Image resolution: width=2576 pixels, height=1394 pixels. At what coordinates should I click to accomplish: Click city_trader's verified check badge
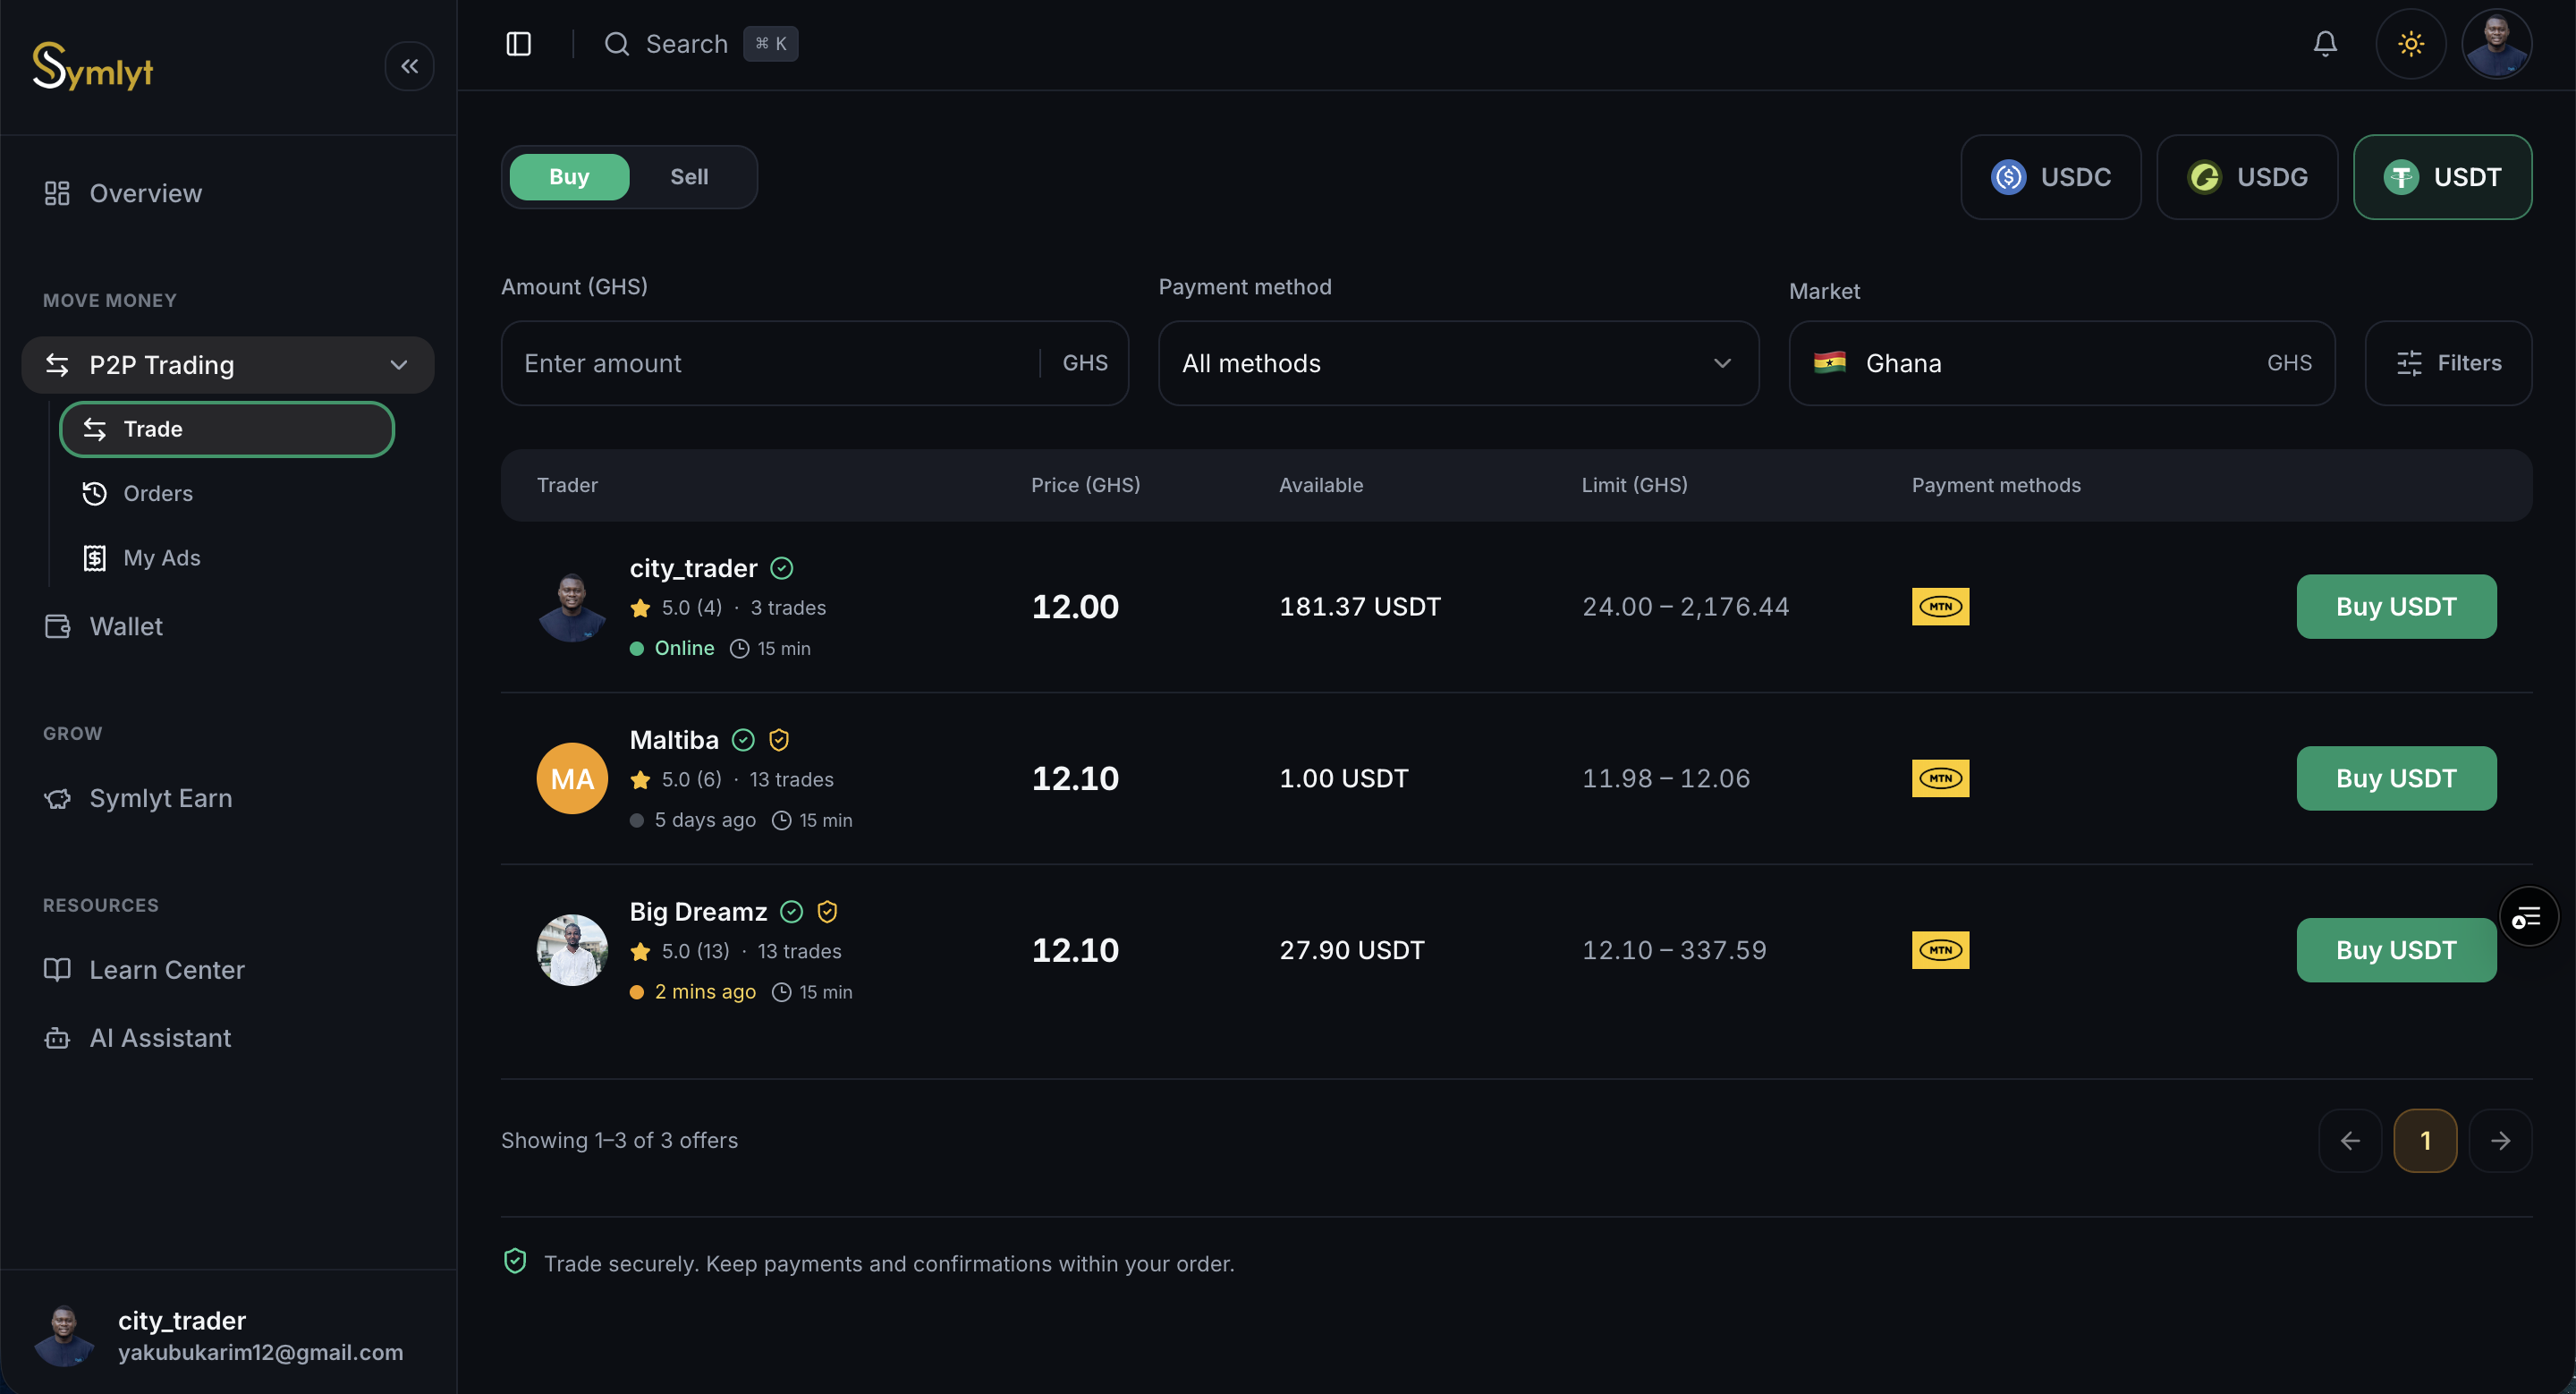coord(782,568)
